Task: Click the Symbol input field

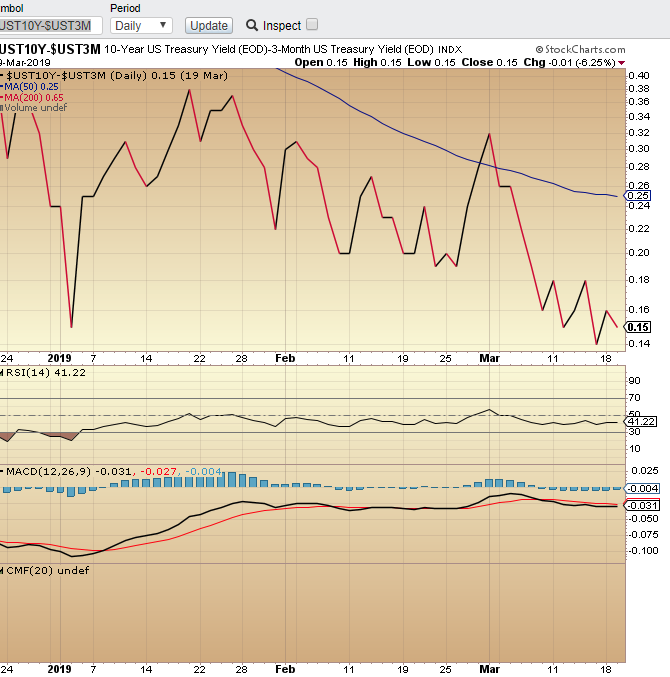Action: 51,25
